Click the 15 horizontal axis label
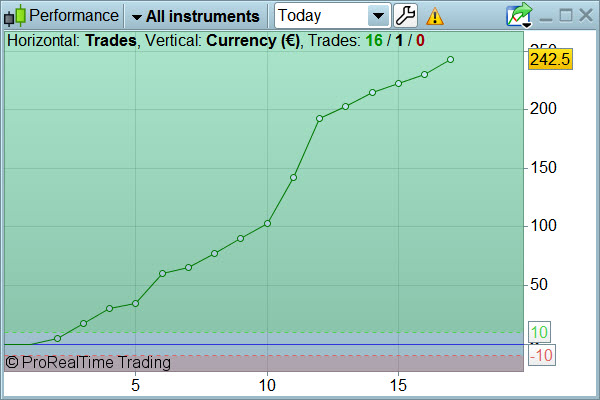 coord(398,385)
